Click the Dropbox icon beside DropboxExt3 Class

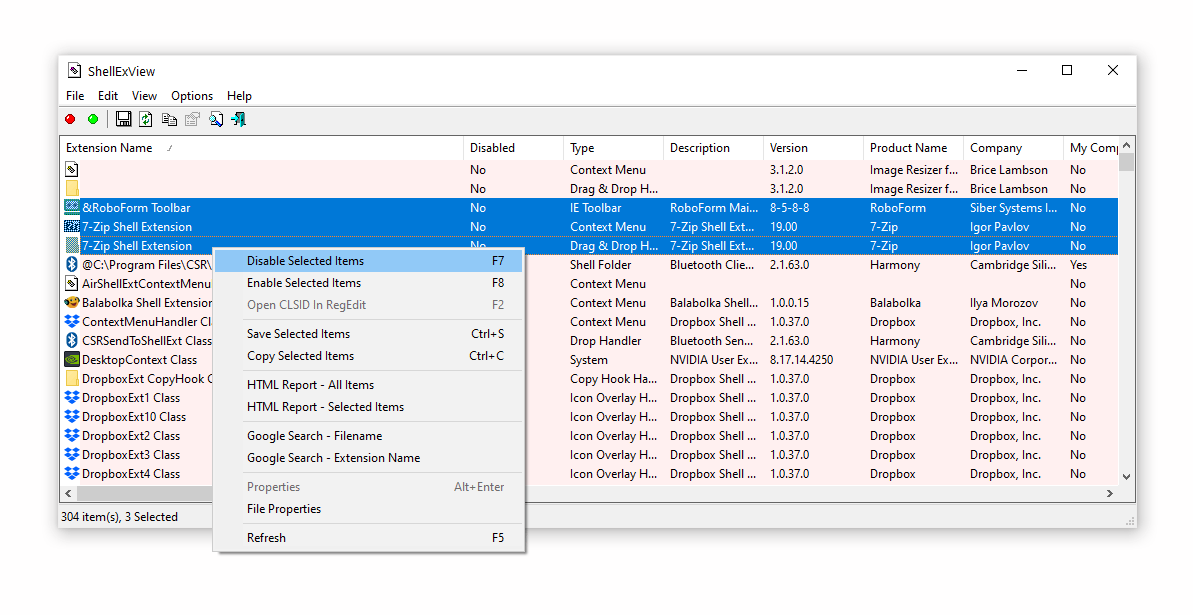click(x=72, y=454)
